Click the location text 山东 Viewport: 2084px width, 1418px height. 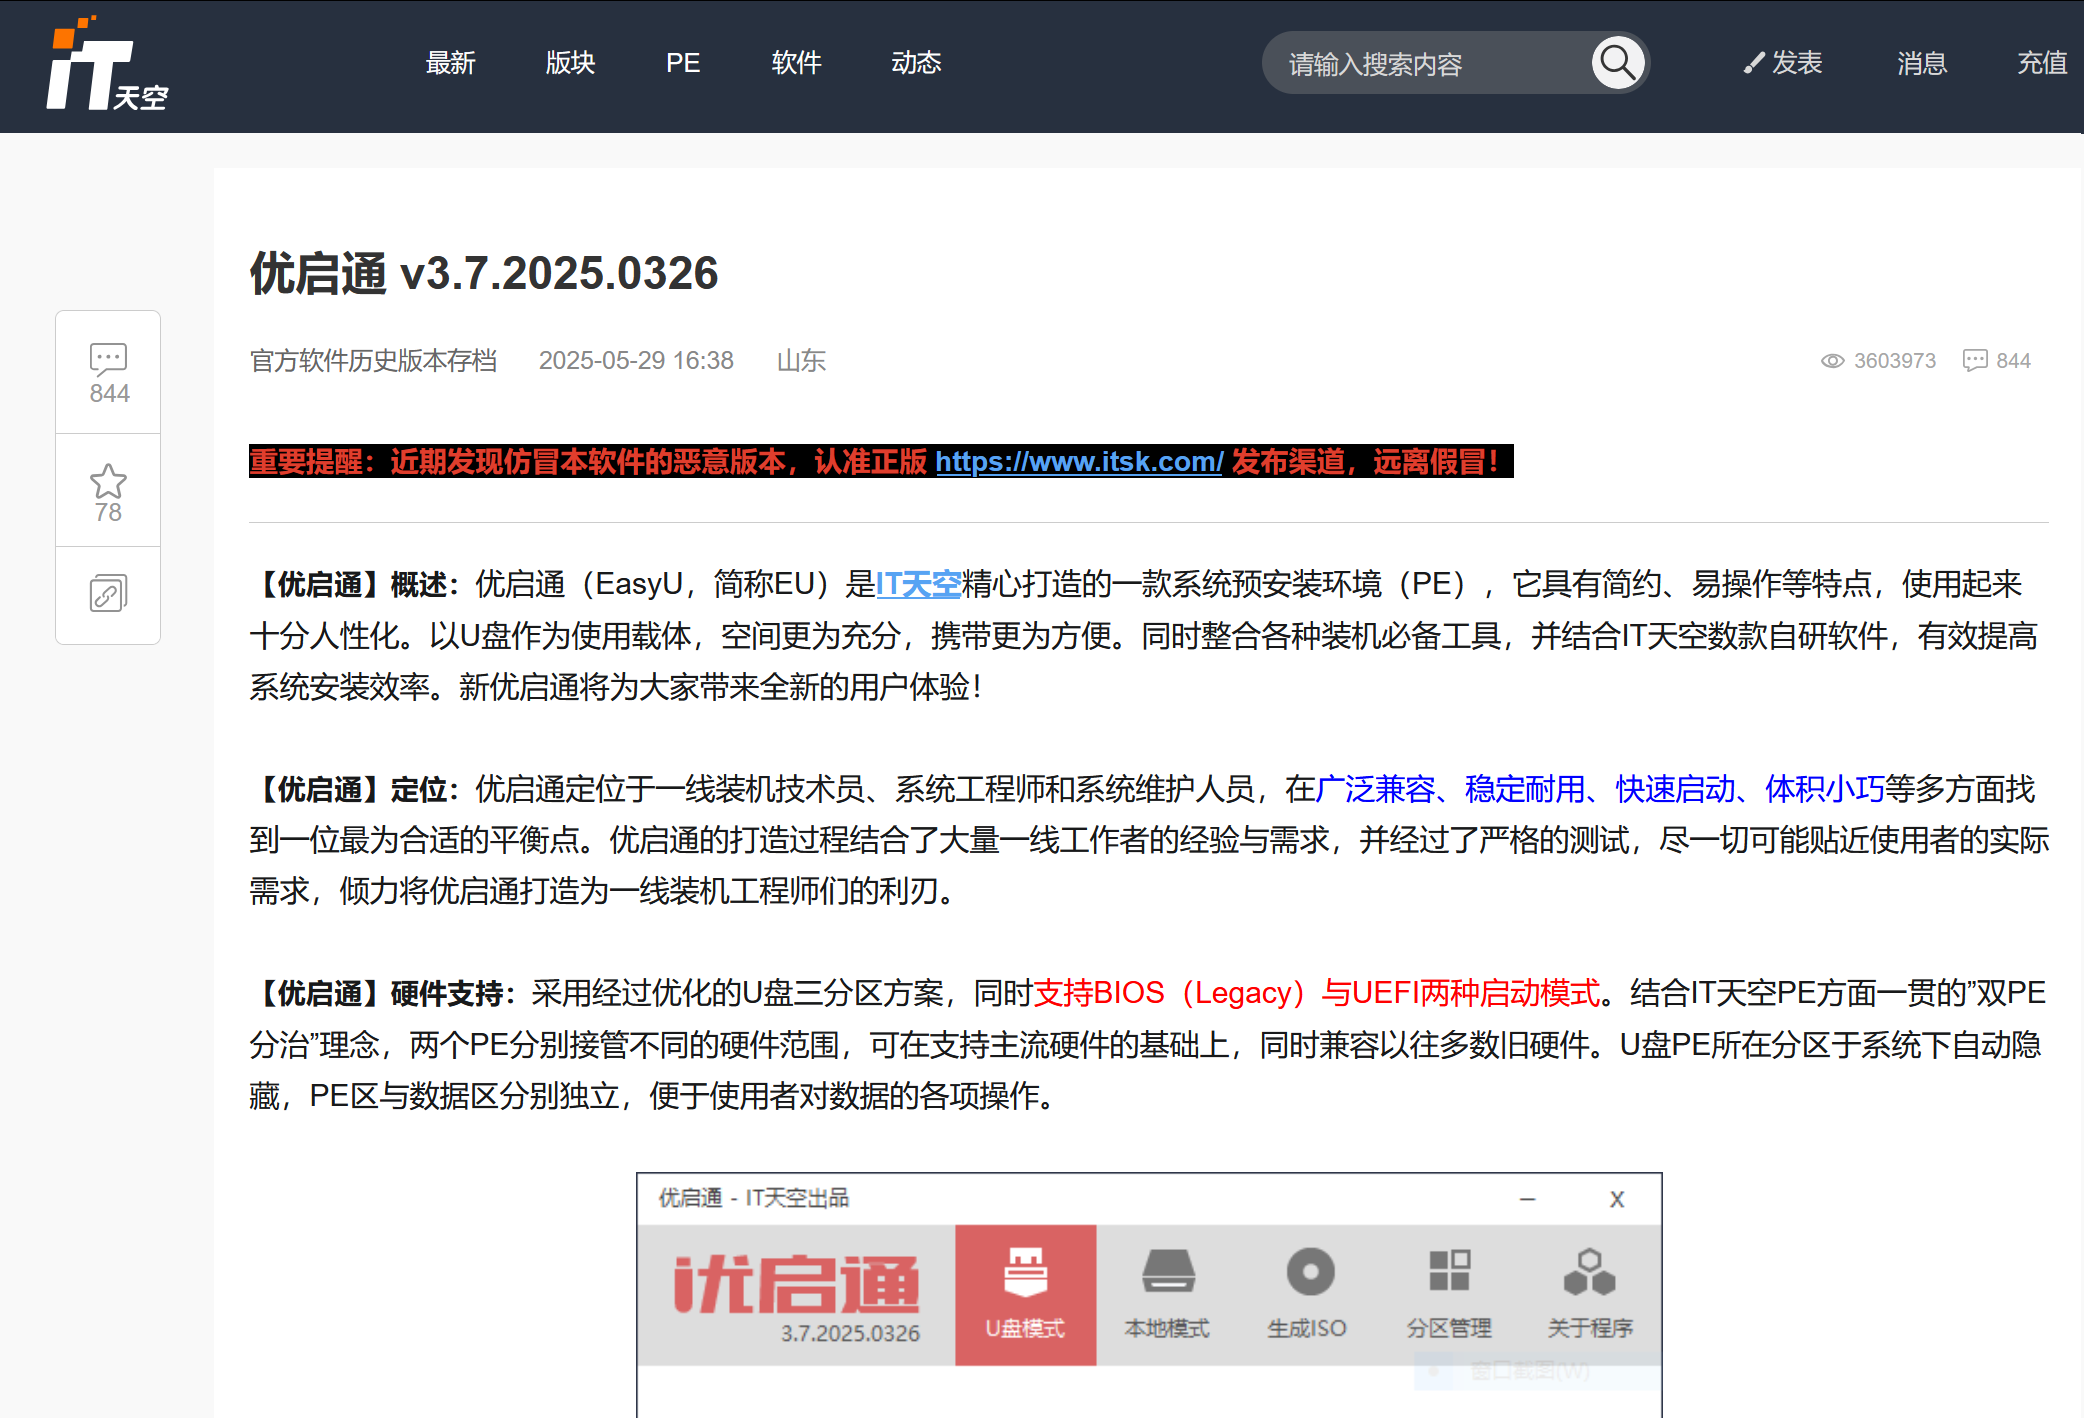[x=801, y=361]
